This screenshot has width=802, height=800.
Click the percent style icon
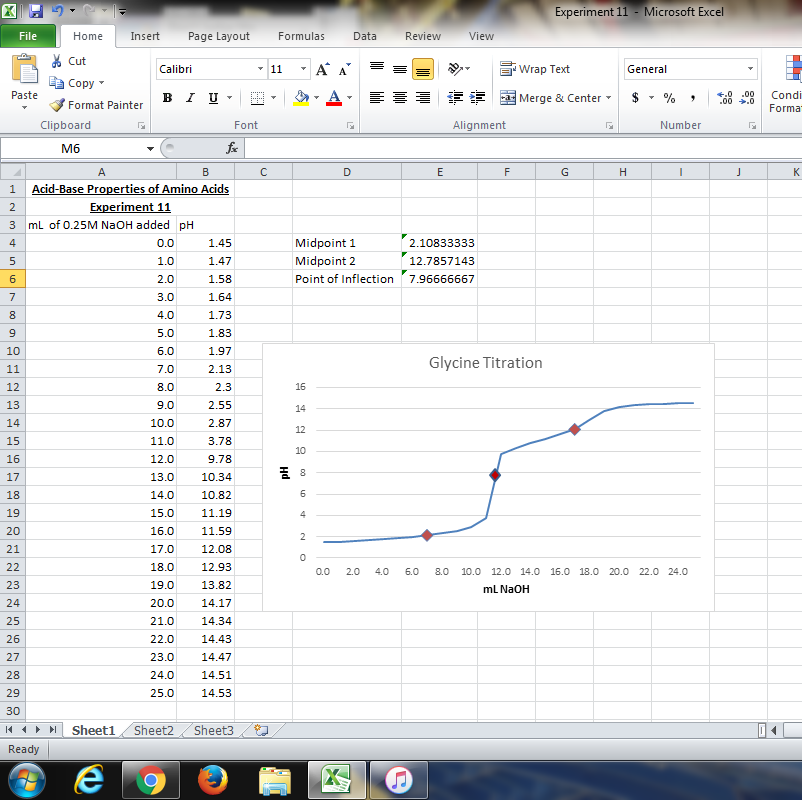point(669,98)
